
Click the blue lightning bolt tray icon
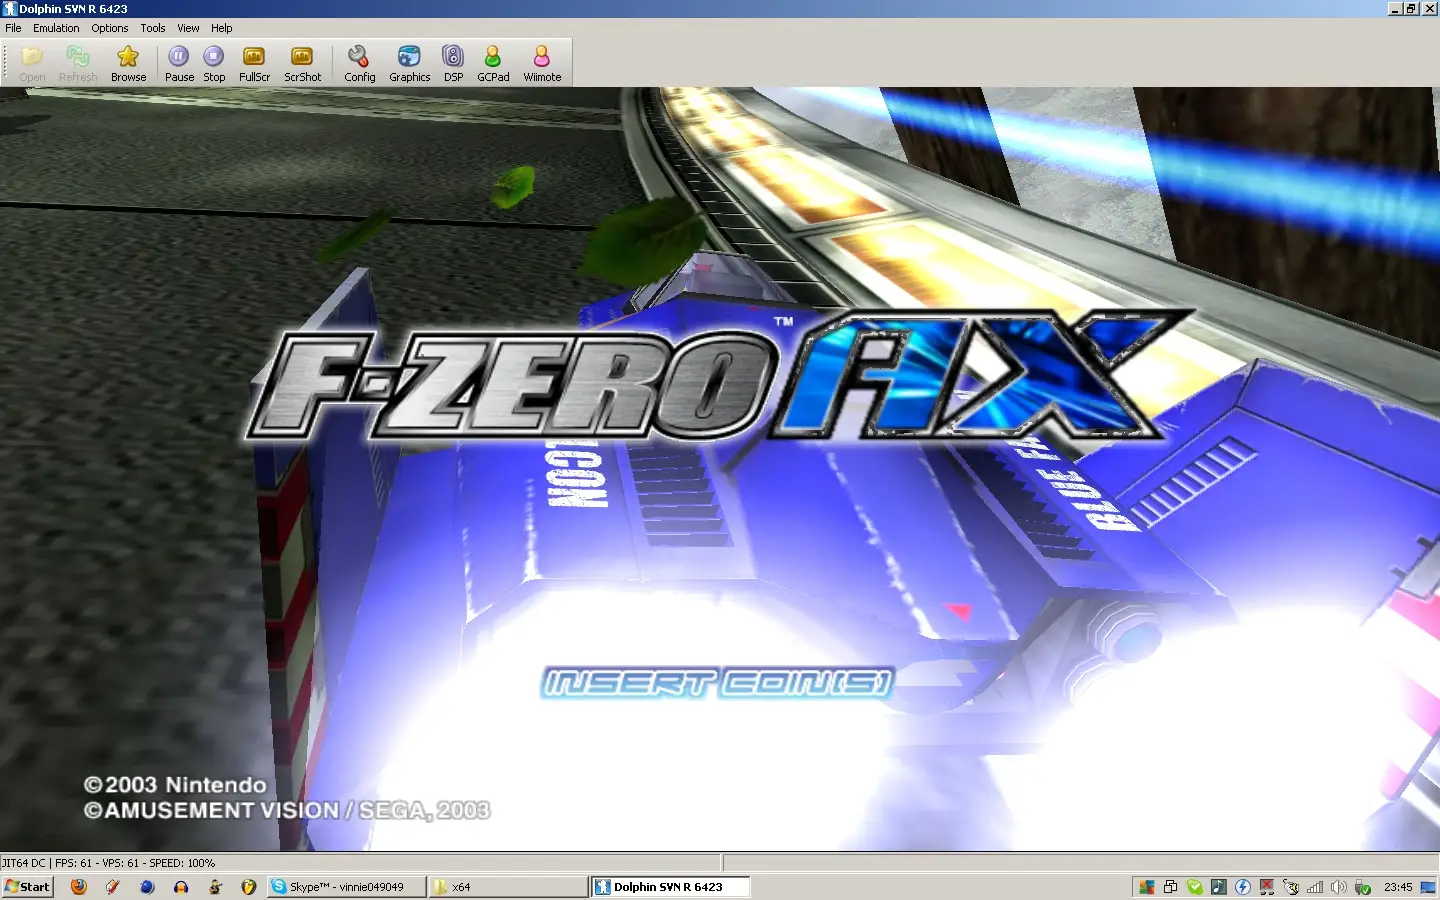point(1243,887)
